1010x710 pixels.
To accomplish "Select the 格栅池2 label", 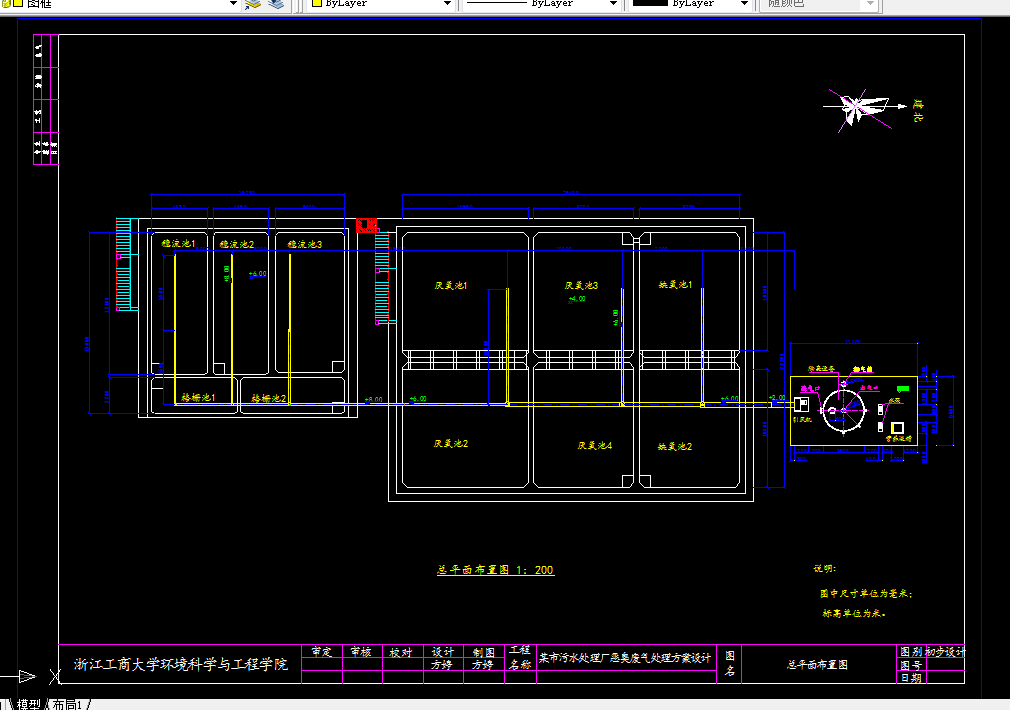I will point(269,398).
